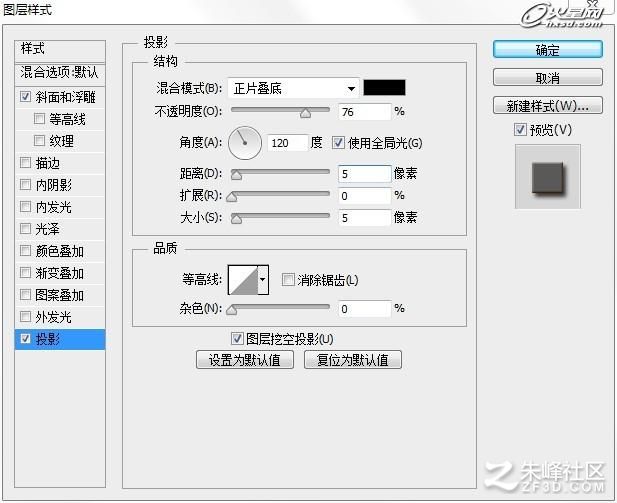Click the 不透明度 value field

[x=364, y=112]
